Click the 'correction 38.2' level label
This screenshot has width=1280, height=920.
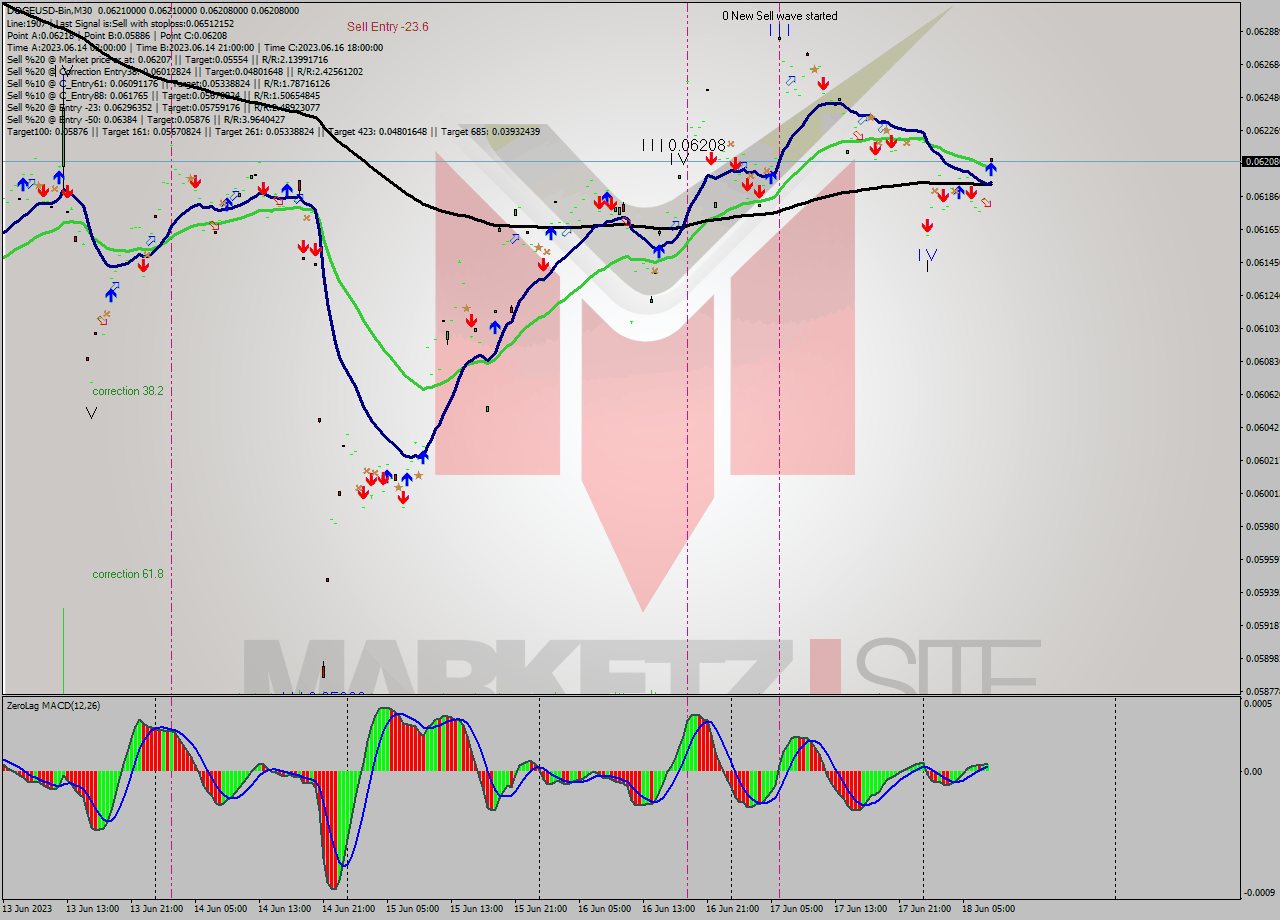[x=128, y=391]
